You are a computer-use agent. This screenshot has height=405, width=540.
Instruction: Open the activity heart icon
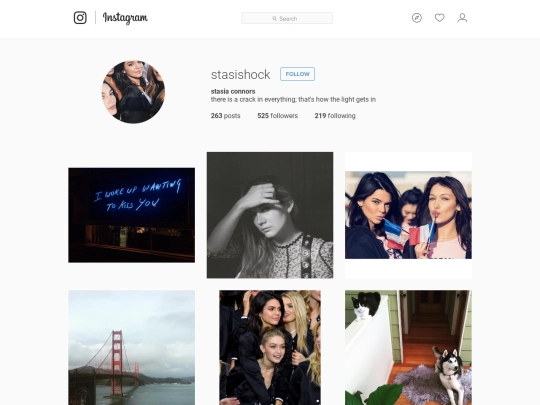tap(439, 18)
